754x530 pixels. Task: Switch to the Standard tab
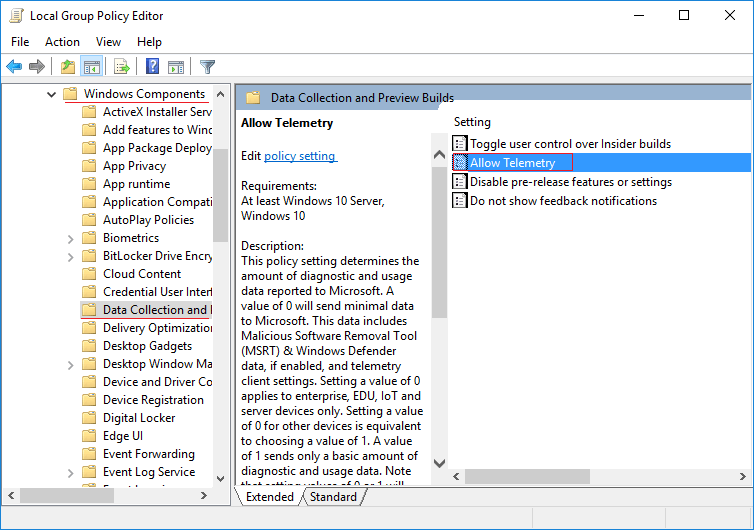pos(333,497)
